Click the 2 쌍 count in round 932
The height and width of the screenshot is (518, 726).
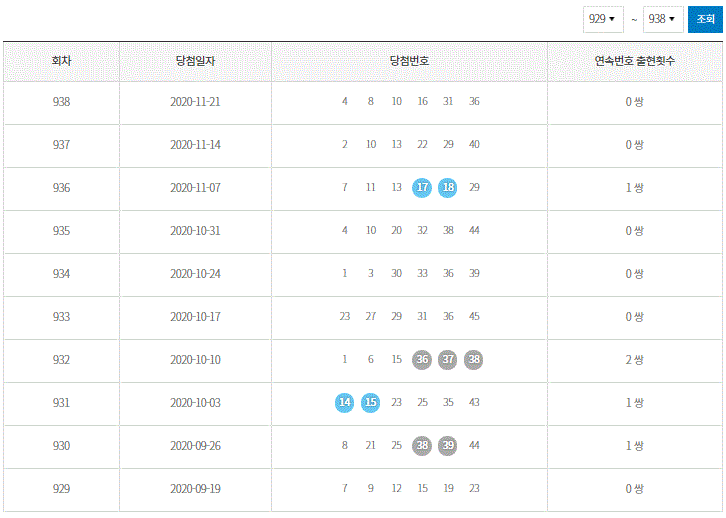point(635,360)
